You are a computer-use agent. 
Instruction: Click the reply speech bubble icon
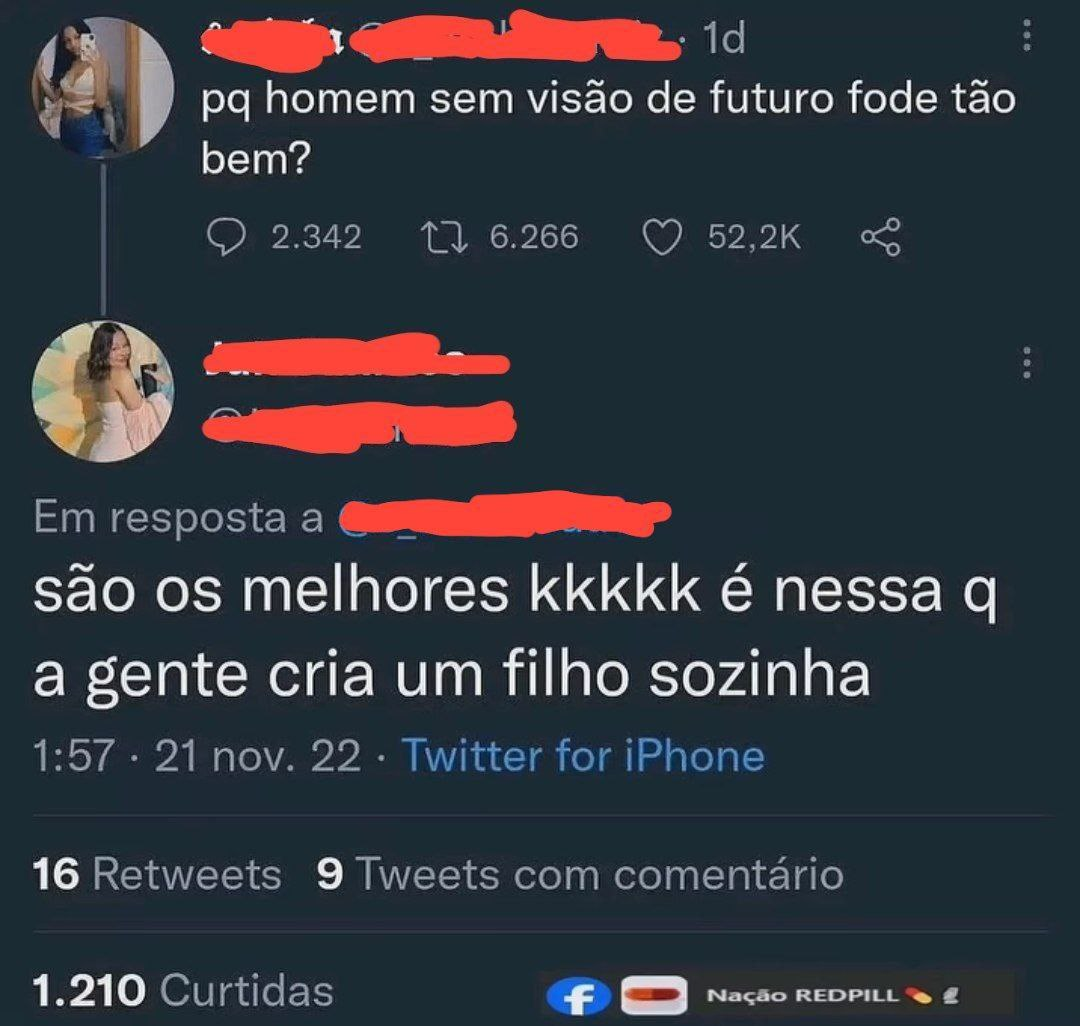pos(226,238)
